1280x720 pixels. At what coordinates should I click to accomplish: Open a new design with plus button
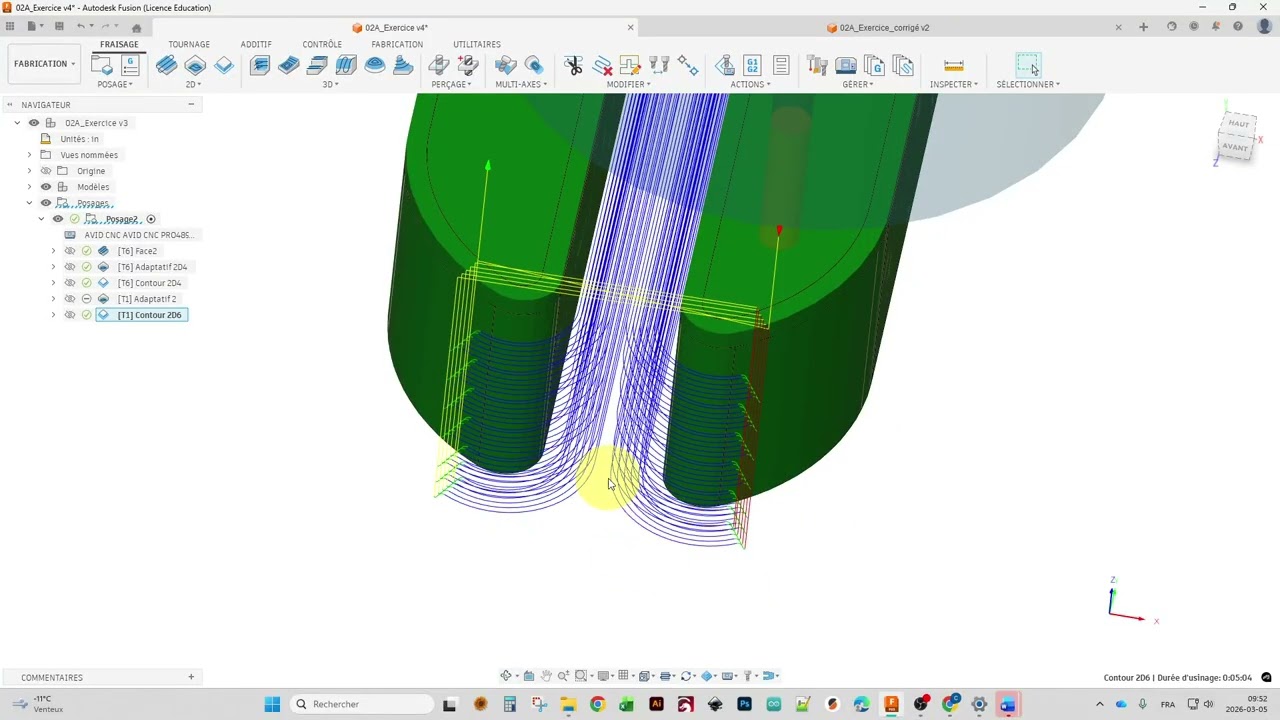point(1143,27)
